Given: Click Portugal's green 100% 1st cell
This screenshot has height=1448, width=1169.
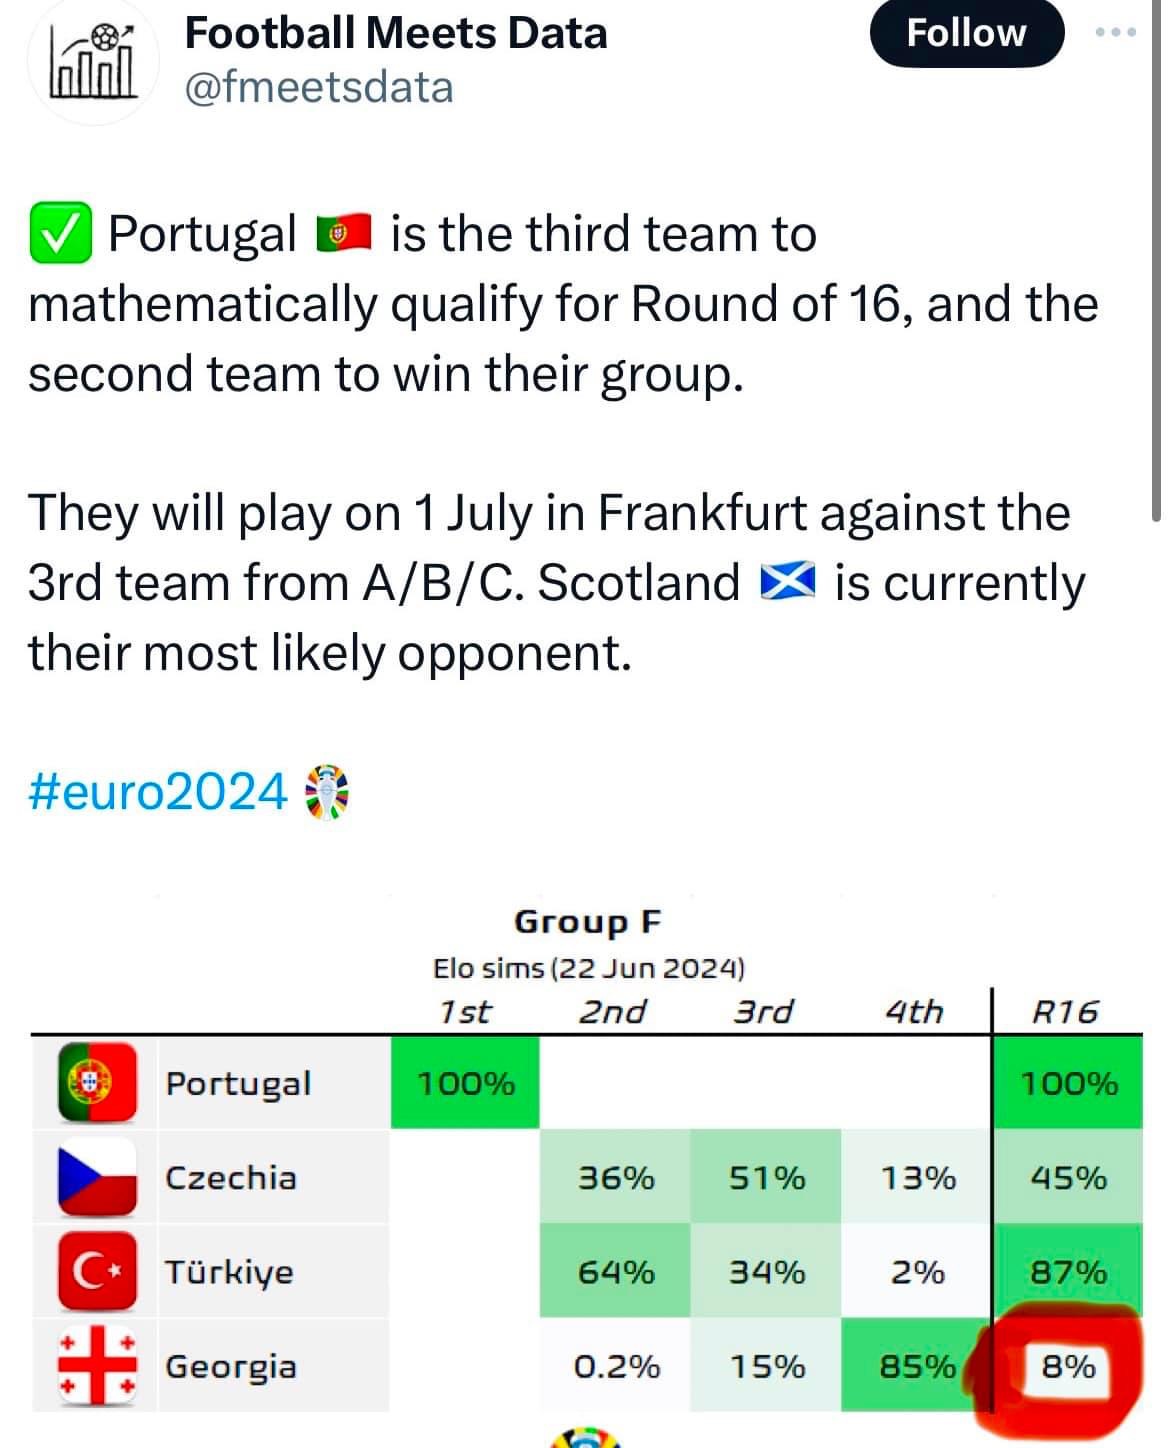Looking at the screenshot, I should 465,1083.
